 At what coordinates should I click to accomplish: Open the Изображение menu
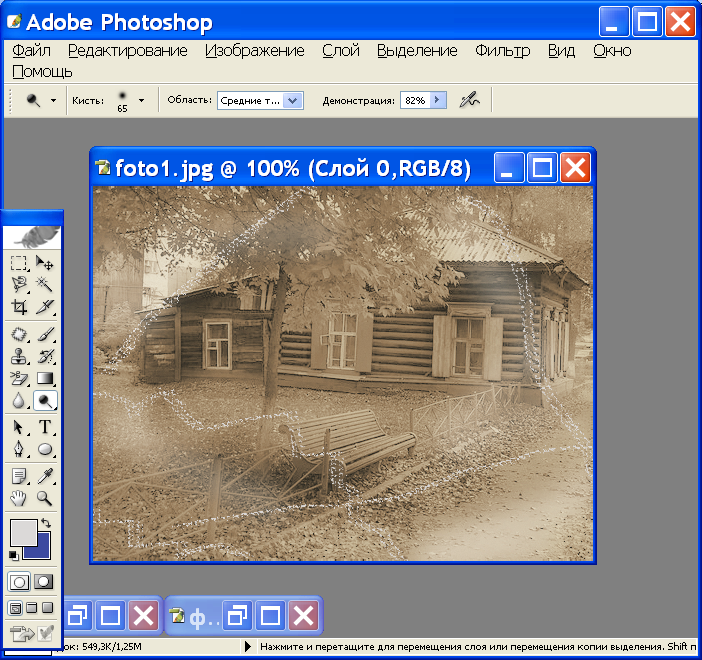pos(255,51)
